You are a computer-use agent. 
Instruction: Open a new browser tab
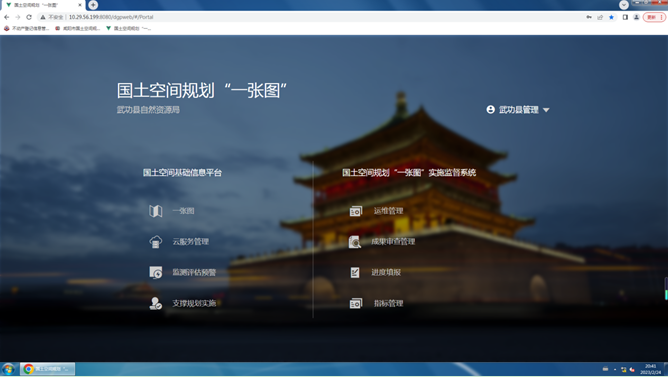click(93, 5)
